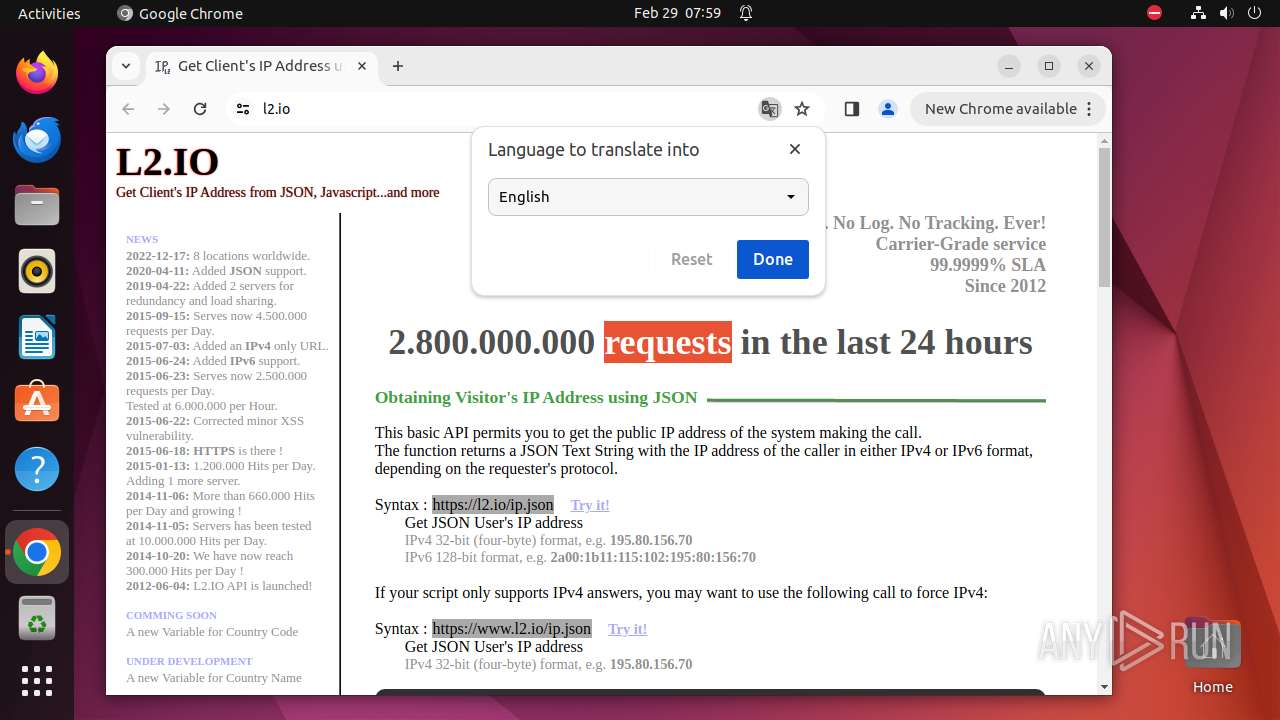This screenshot has width=1280, height=720.
Task: Click scrollbar down arrow
Action: pyautogui.click(x=1104, y=687)
